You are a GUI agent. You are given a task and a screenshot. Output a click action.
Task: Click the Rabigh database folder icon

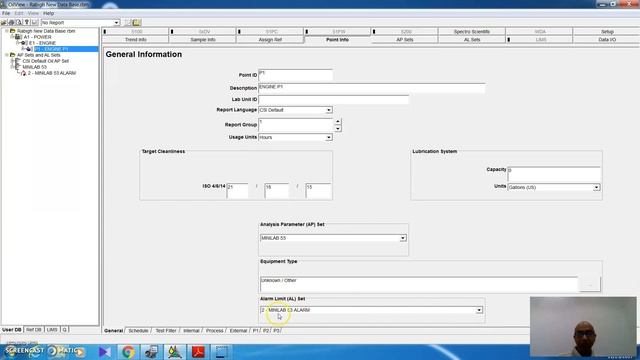click(12, 31)
